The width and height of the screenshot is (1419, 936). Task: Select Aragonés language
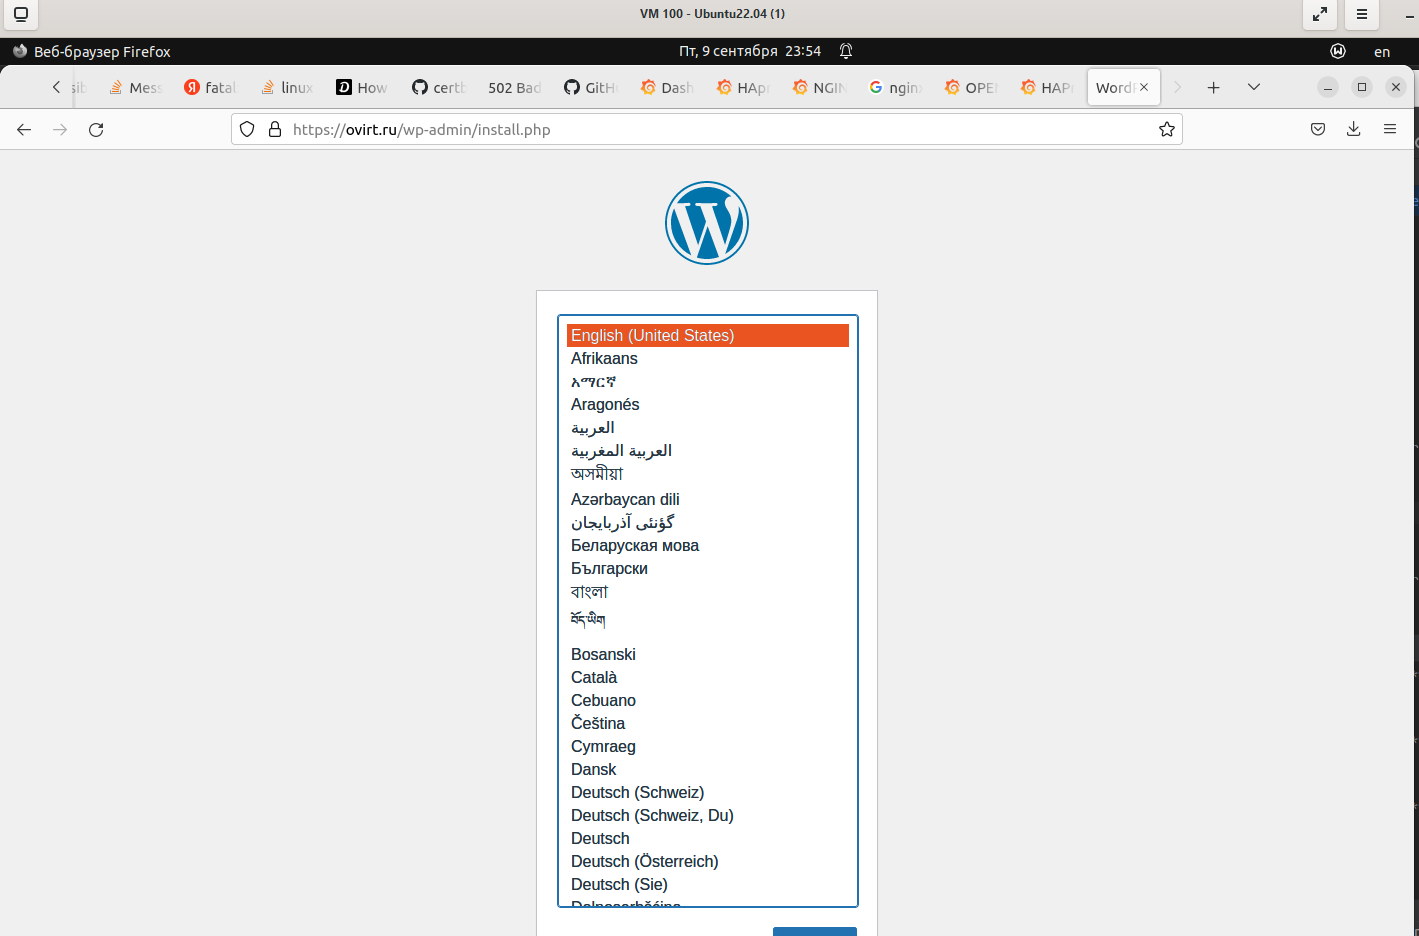click(708, 404)
